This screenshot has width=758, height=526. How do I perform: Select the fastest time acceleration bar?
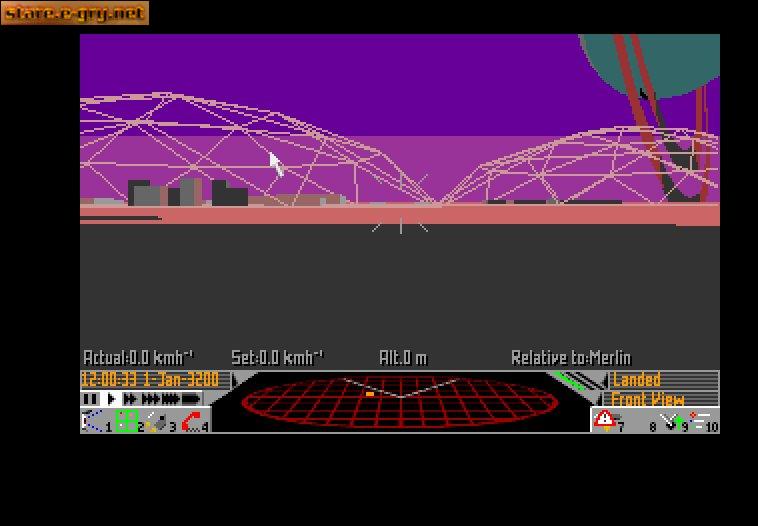pyautogui.click(x=191, y=399)
